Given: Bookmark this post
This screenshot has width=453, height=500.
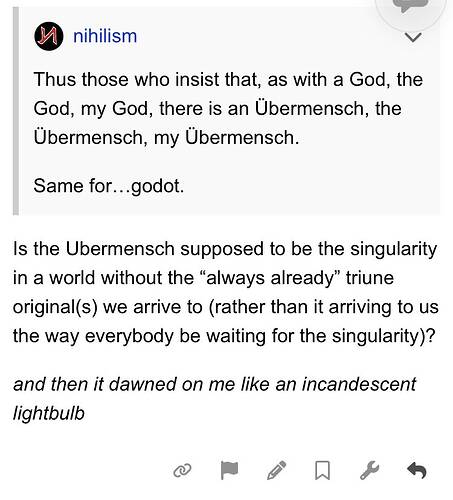Looking at the screenshot, I should (x=323, y=470).
